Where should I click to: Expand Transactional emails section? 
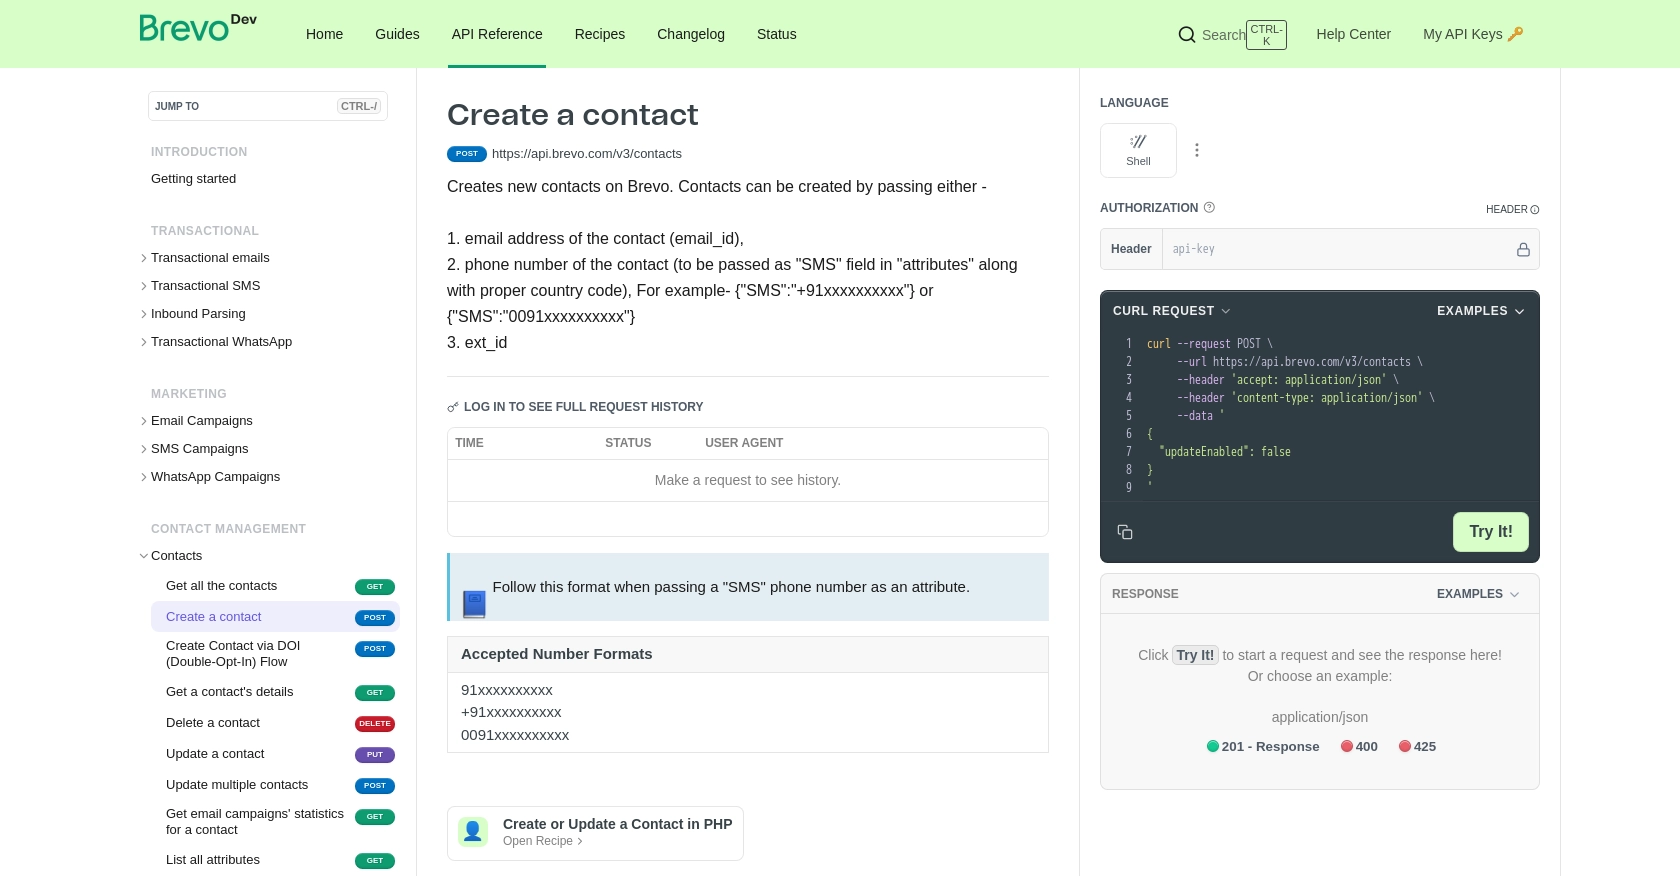click(144, 258)
